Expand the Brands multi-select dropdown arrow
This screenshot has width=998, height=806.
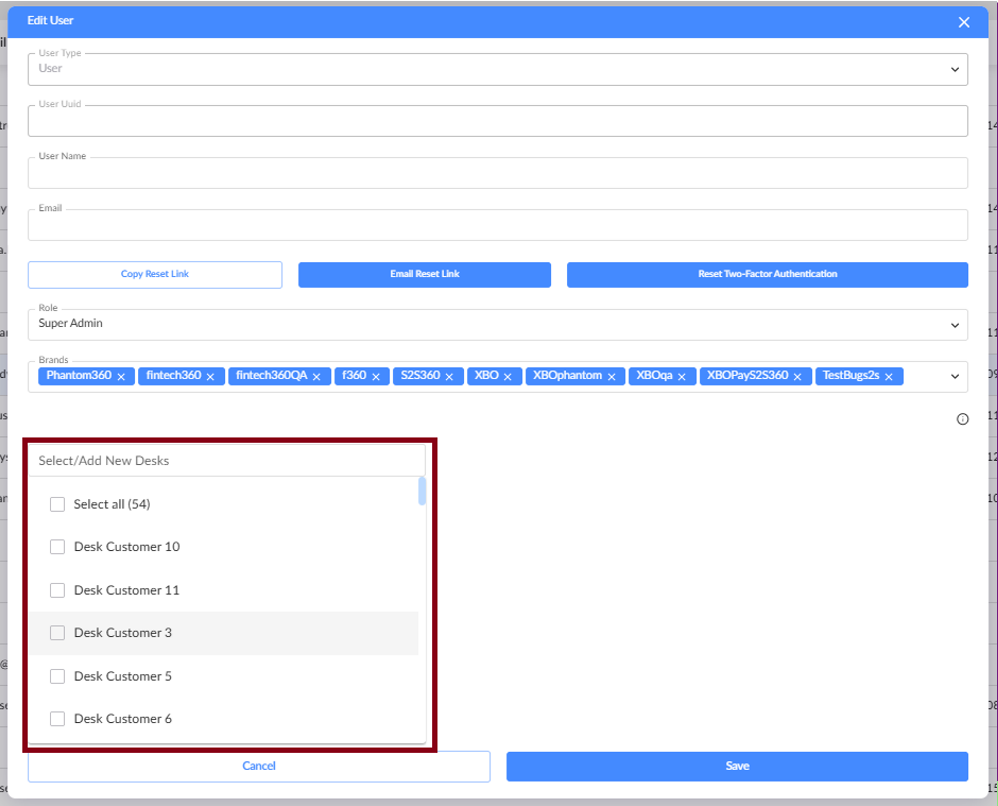tap(954, 377)
